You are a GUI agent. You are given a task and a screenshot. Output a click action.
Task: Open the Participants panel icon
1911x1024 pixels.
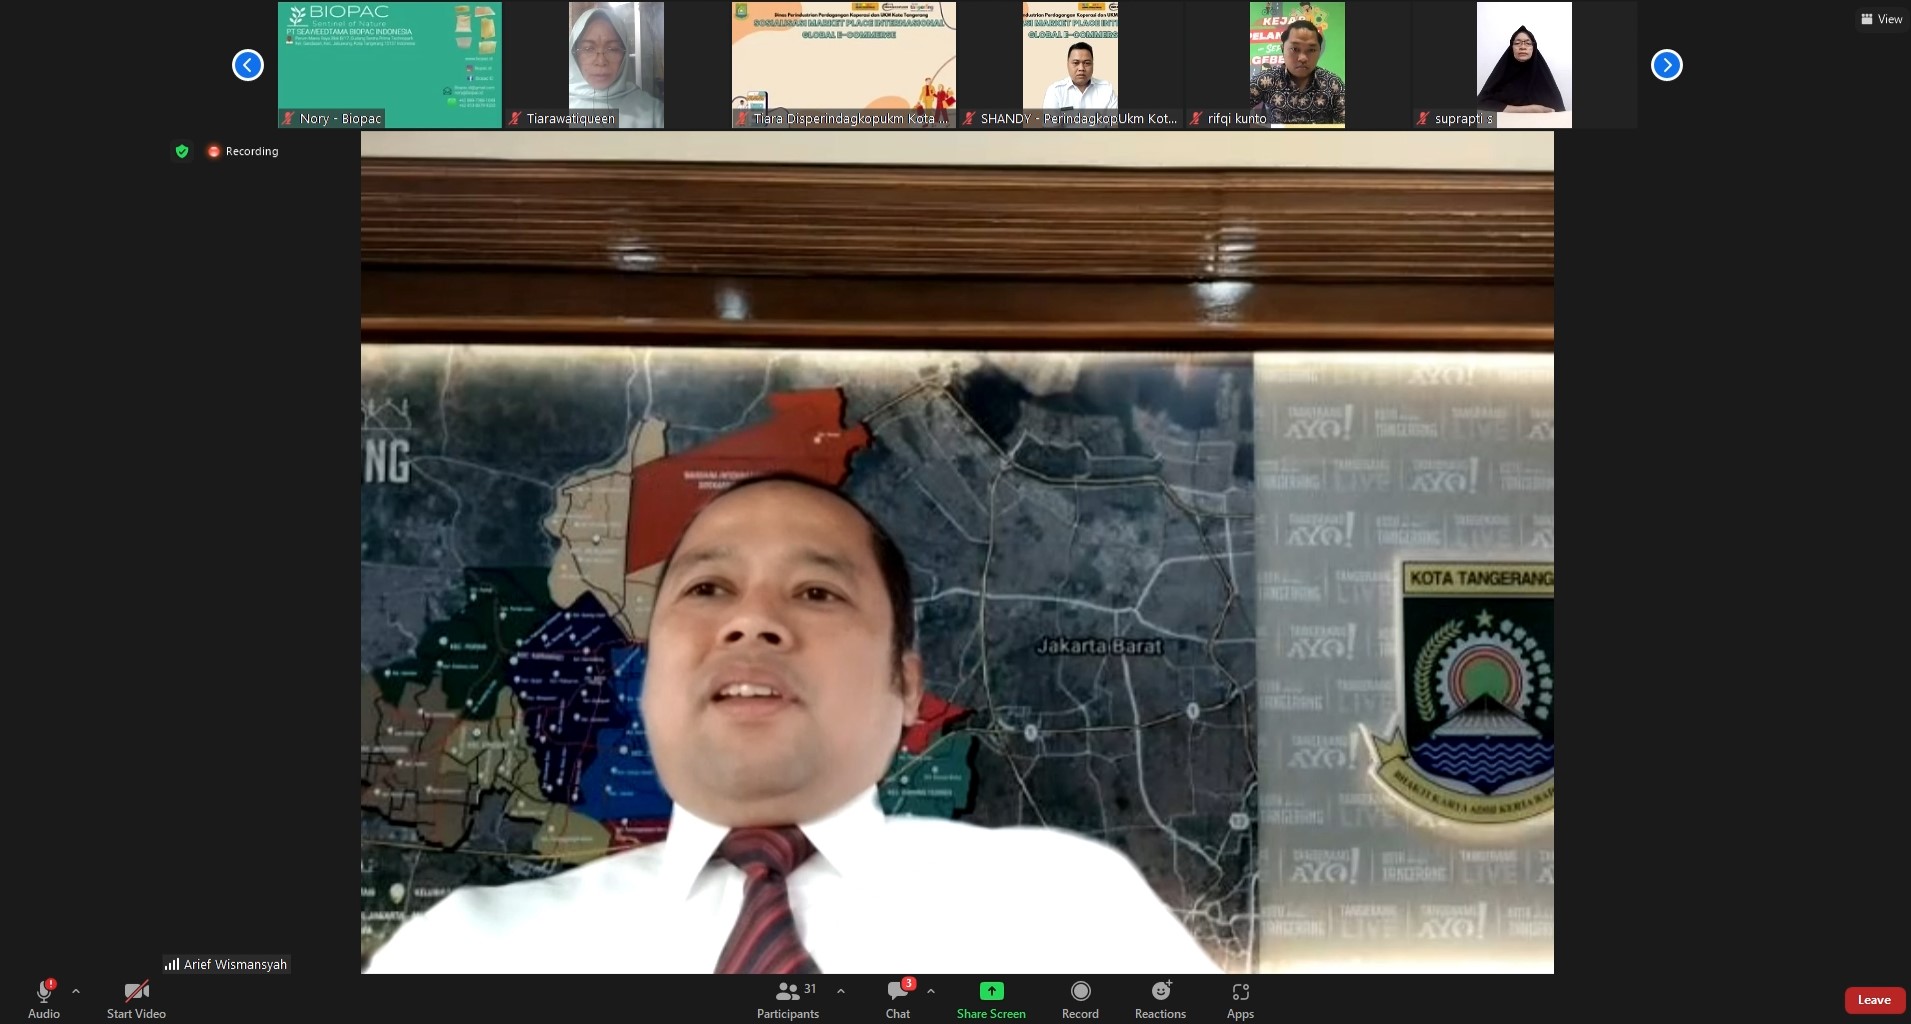pos(787,991)
